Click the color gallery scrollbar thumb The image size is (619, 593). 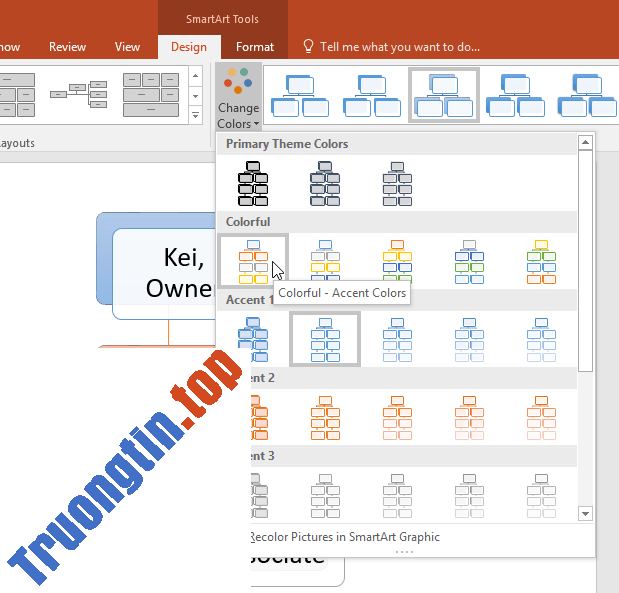tap(585, 261)
